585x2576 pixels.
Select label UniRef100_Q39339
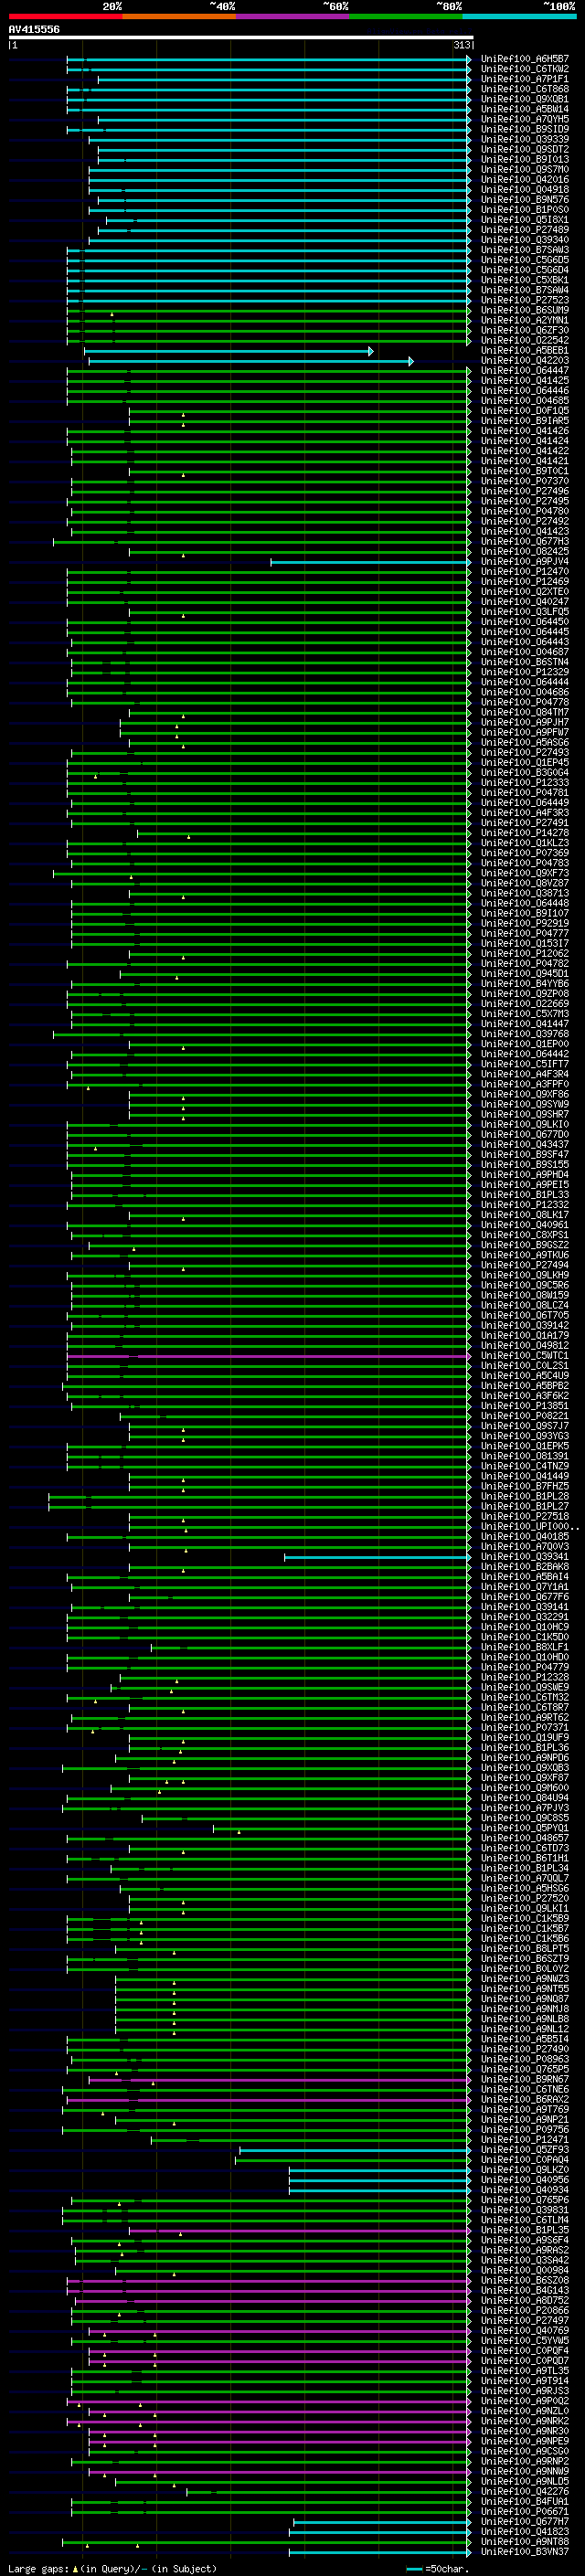click(524, 139)
